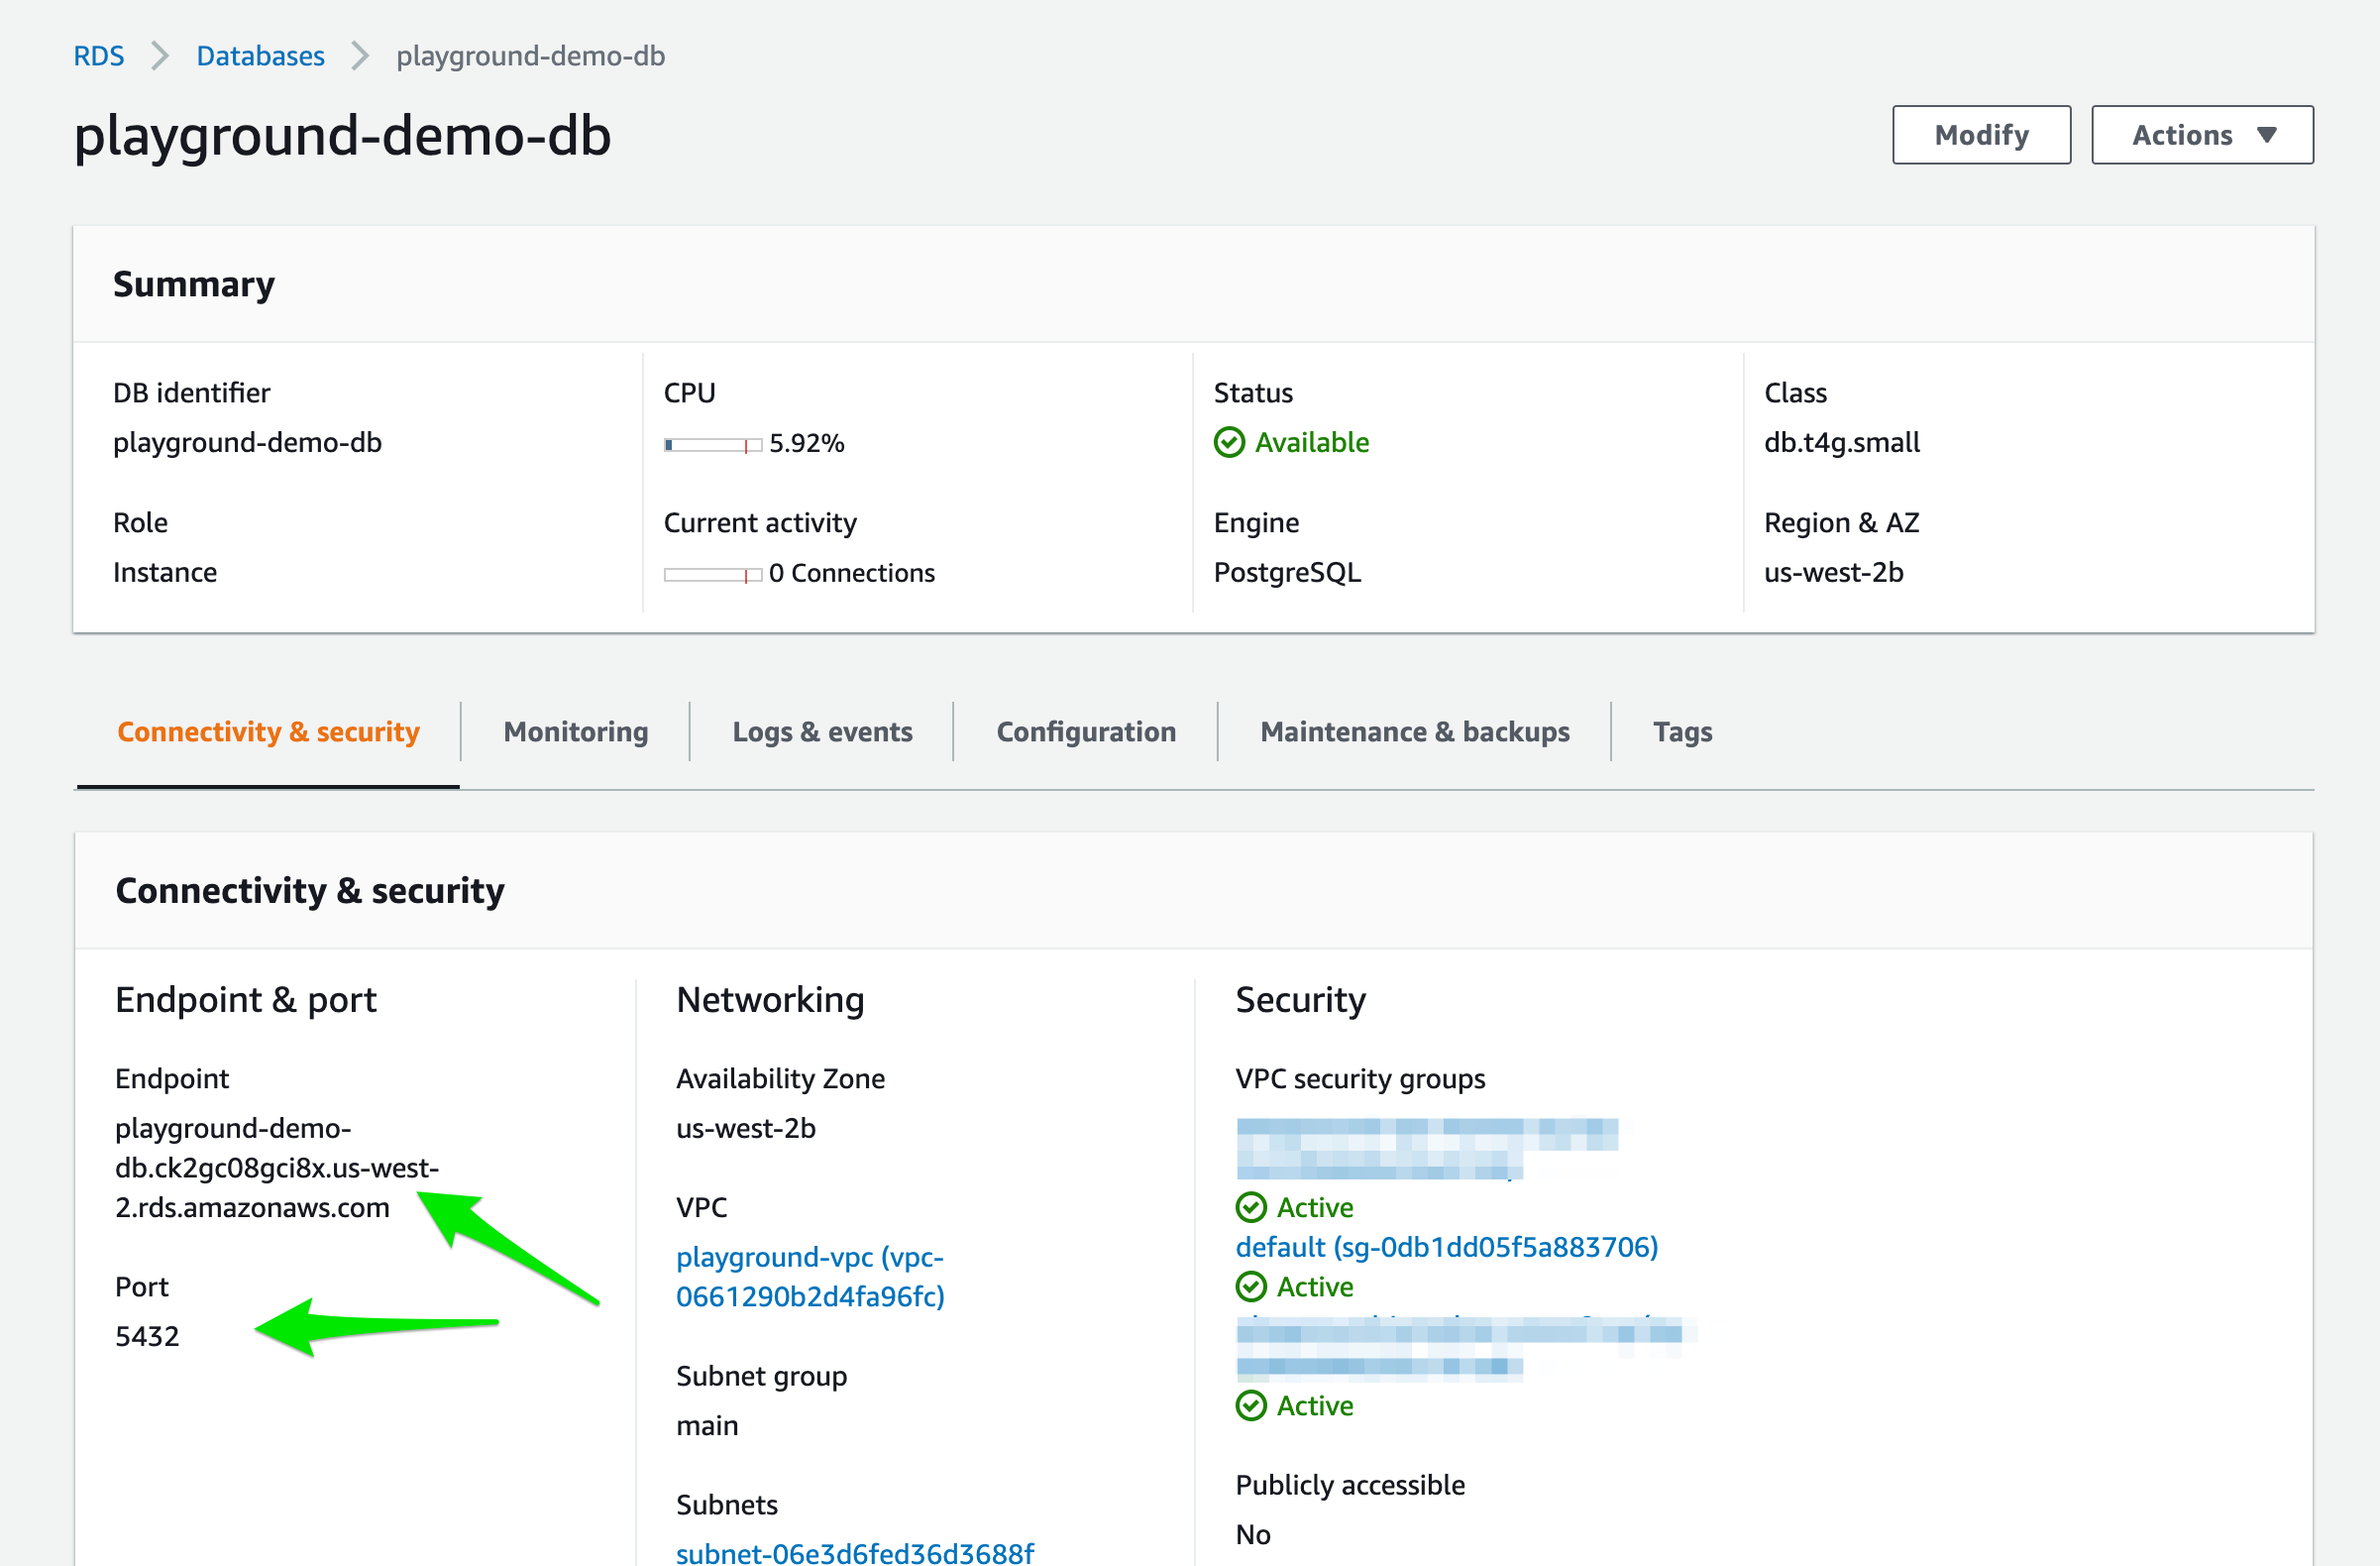The height and width of the screenshot is (1566, 2380).
Task: Click the Available status check icon
Action: click(x=1229, y=442)
